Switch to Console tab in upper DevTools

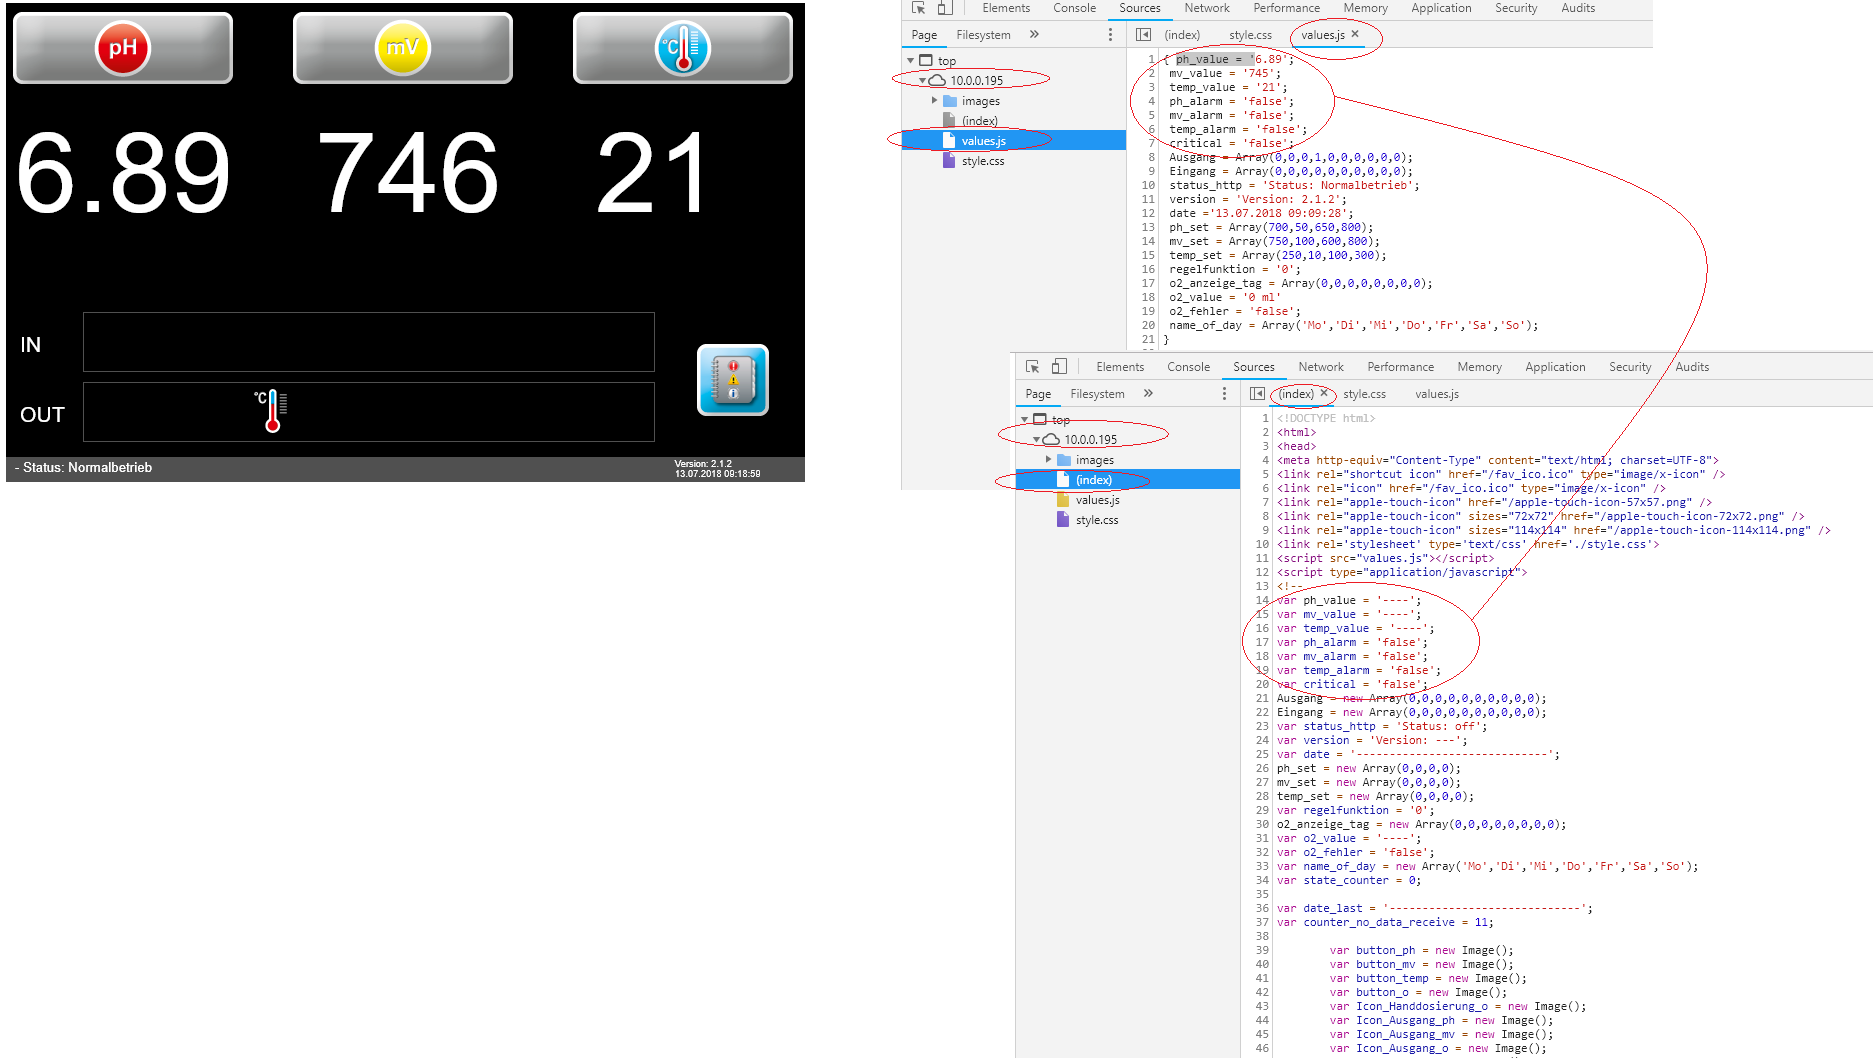(x=1075, y=8)
